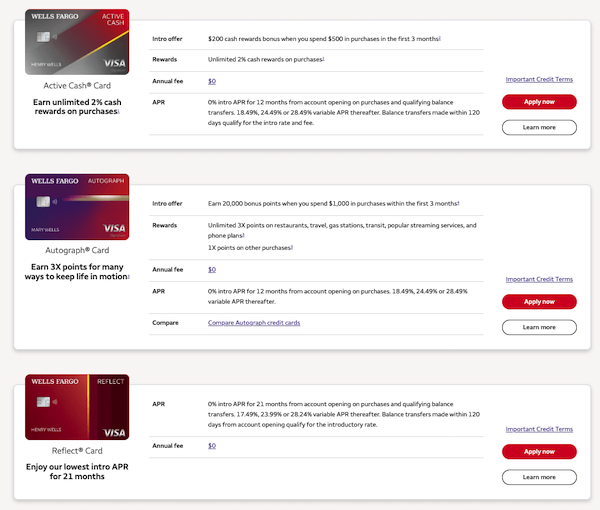The image size is (600, 510).
Task: Learn more about Active Cash Card
Action: click(x=539, y=127)
